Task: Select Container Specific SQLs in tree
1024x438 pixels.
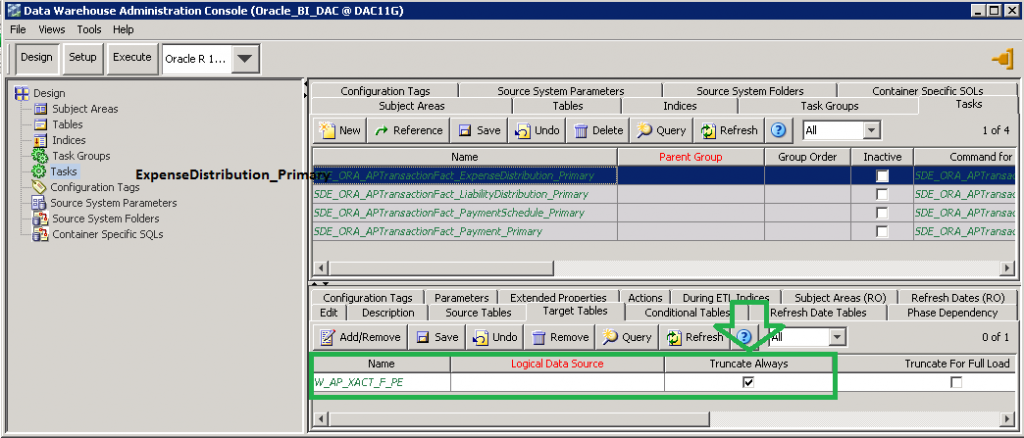Action: (x=107, y=234)
